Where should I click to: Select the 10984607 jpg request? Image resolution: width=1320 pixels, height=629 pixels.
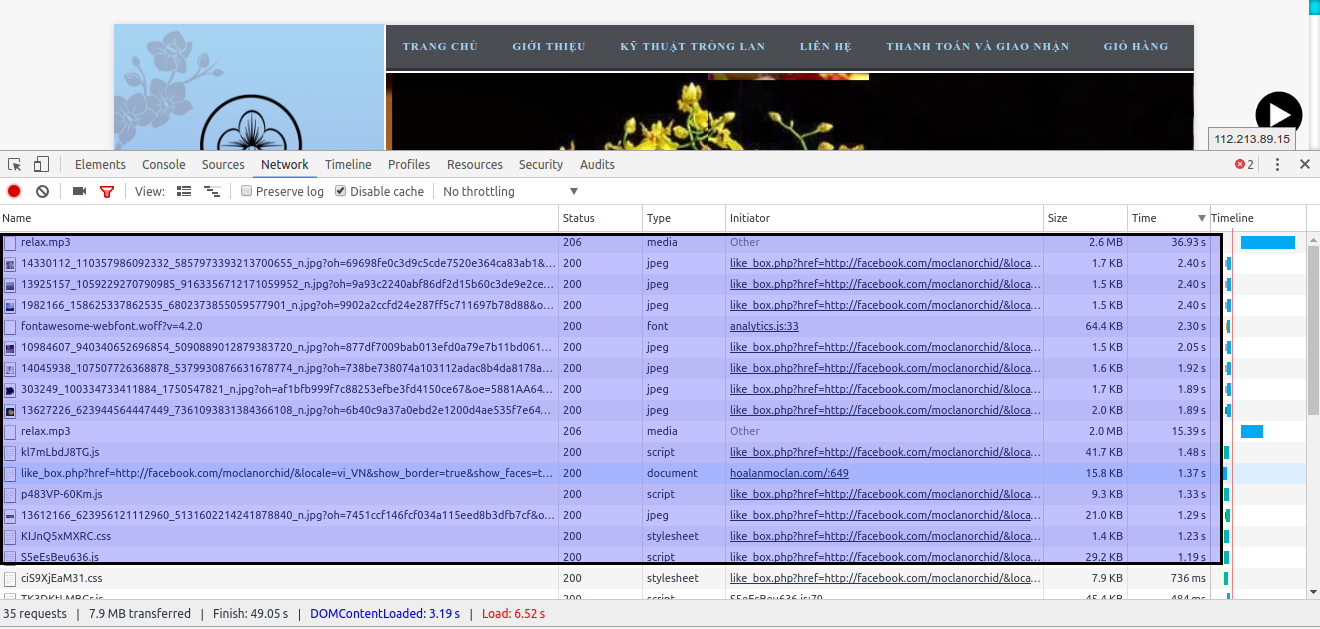(x=653, y=347)
